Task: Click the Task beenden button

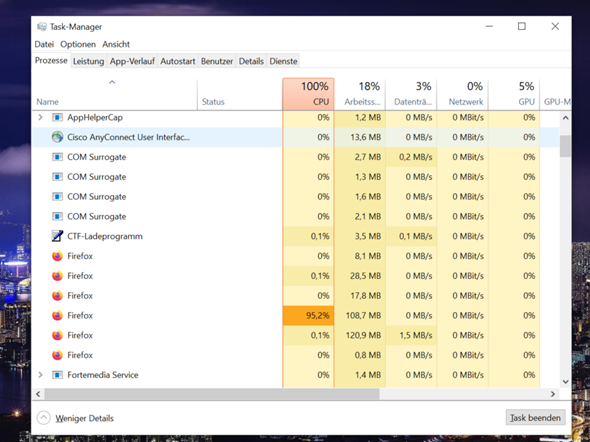Action: click(x=535, y=418)
